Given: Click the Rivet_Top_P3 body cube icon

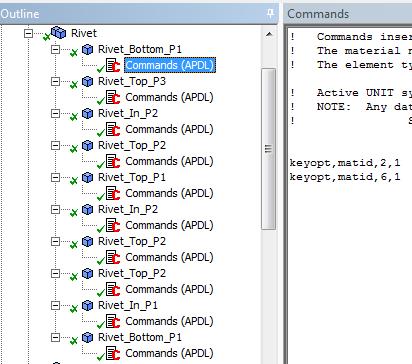Looking at the screenshot, I should point(87,81).
